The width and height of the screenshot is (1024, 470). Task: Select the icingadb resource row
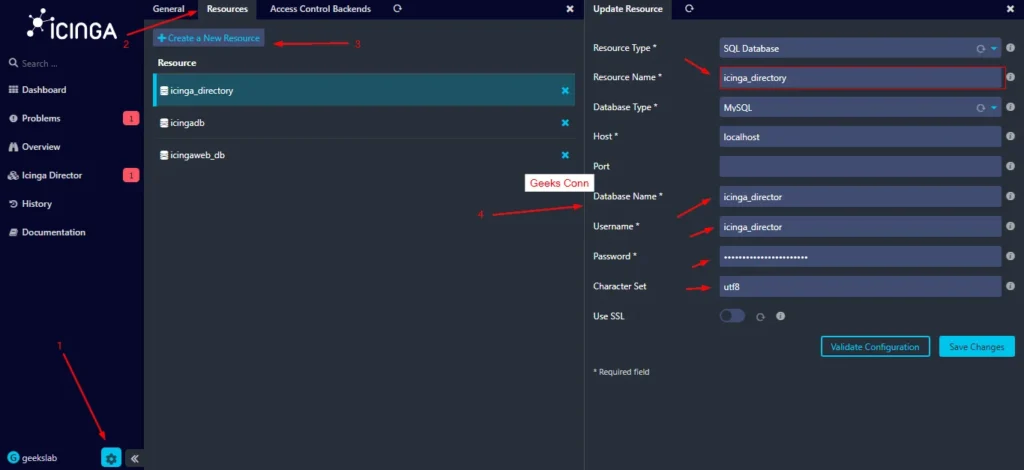[x=364, y=123]
